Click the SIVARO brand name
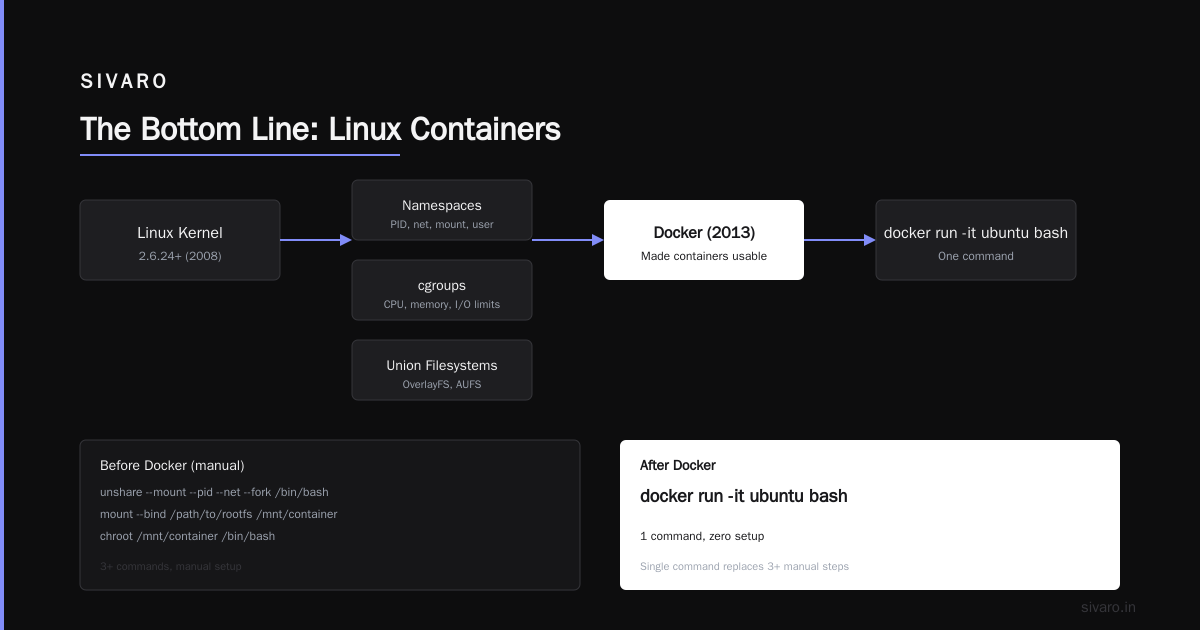 [x=124, y=82]
